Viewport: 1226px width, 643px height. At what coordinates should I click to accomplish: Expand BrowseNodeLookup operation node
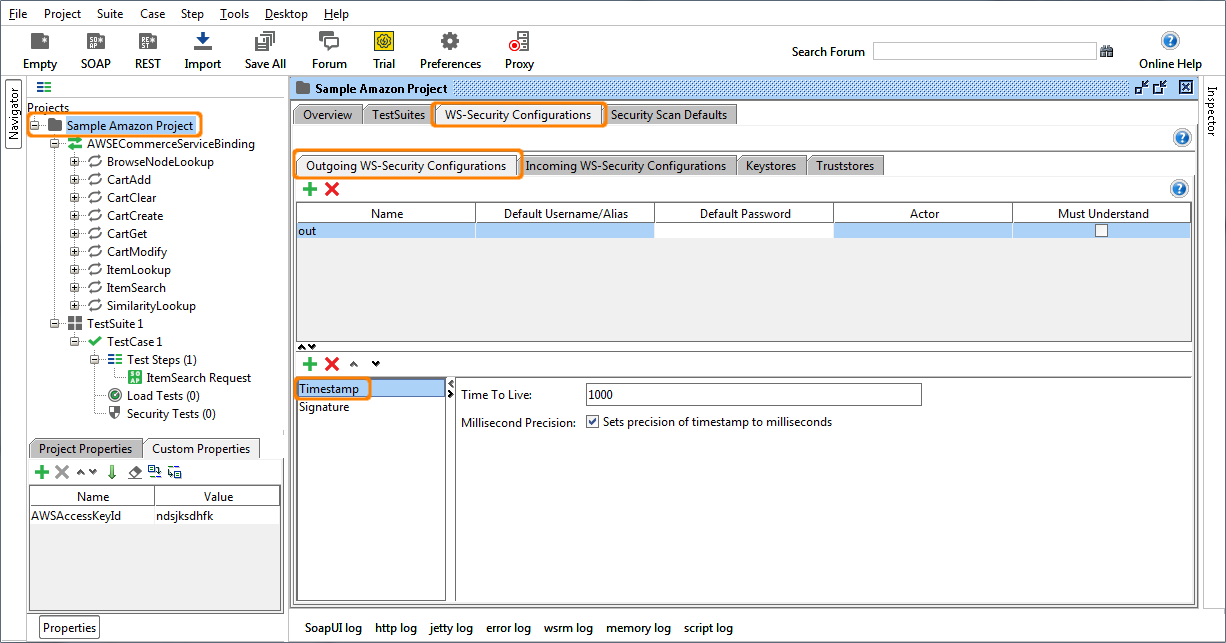tap(74, 162)
